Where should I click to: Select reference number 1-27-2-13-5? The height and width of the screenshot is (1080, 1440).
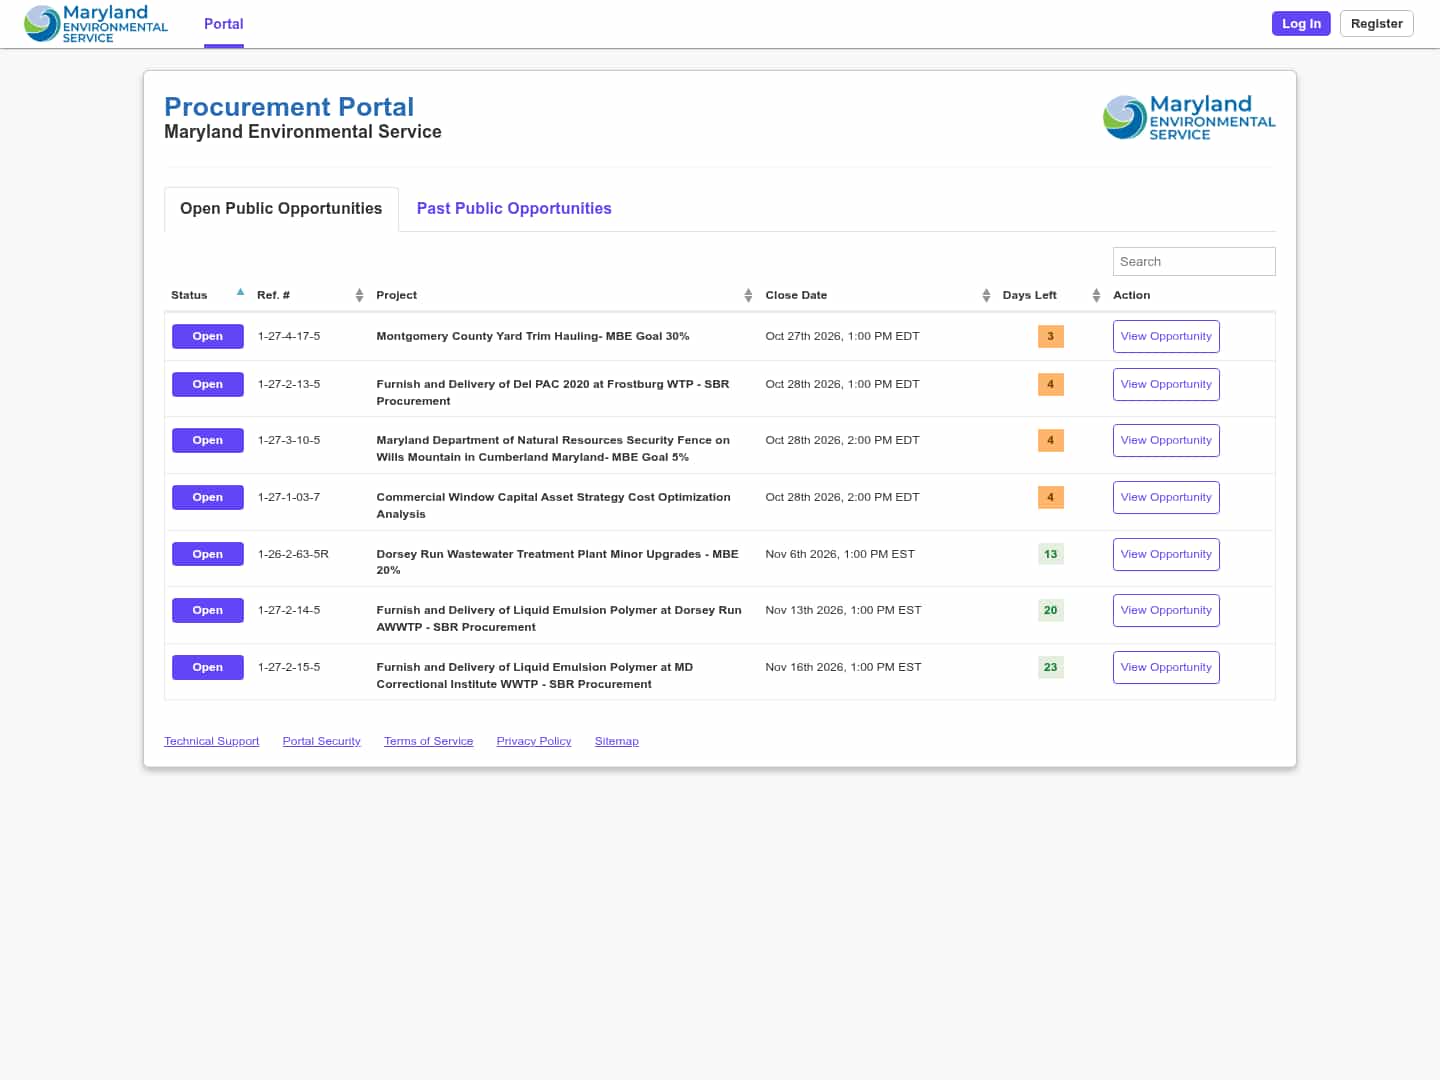(289, 385)
